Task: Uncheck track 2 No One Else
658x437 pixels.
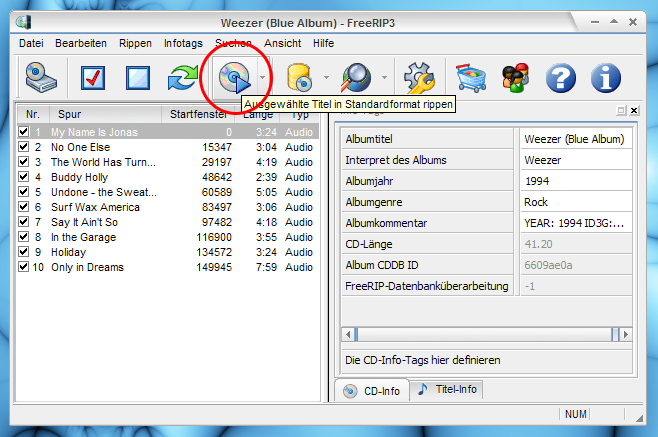Action: 24,147
